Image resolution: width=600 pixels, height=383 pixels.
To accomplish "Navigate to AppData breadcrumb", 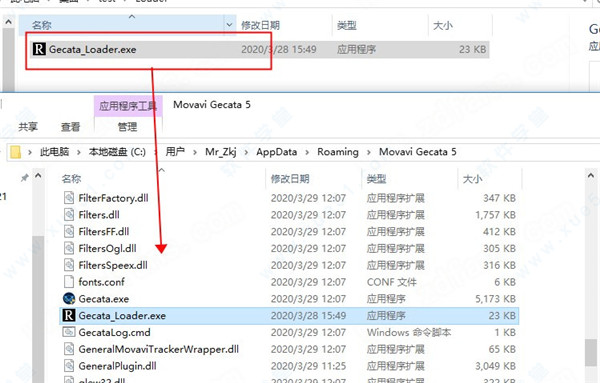I will pyautogui.click(x=276, y=152).
